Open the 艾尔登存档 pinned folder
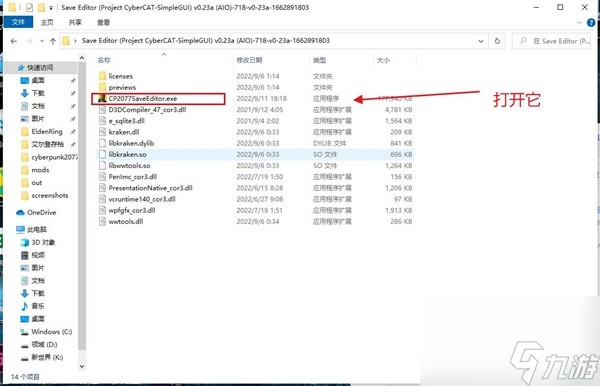 click(47, 144)
